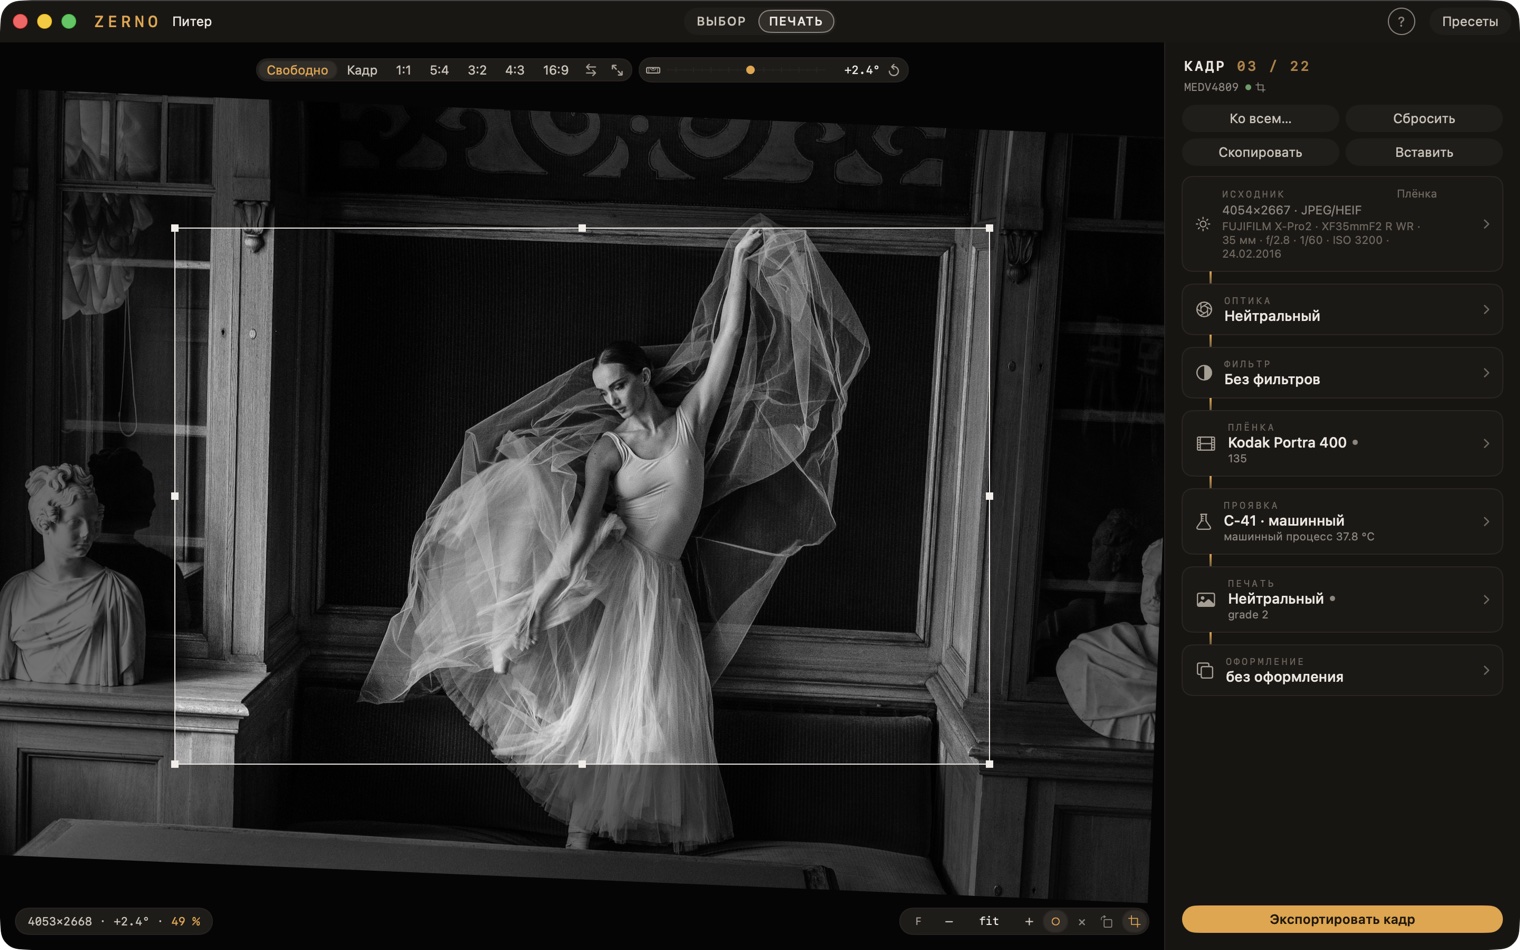Swap crop orientation with the arrows icon
1520x950 pixels.
point(591,70)
